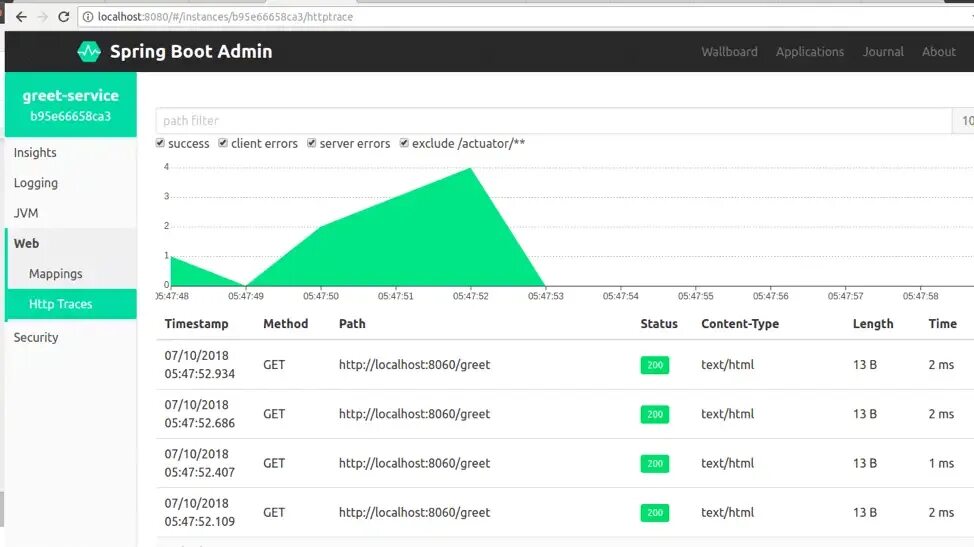This screenshot has height=547, width=974.
Task: Open Applications in the top navigation
Action: [809, 52]
